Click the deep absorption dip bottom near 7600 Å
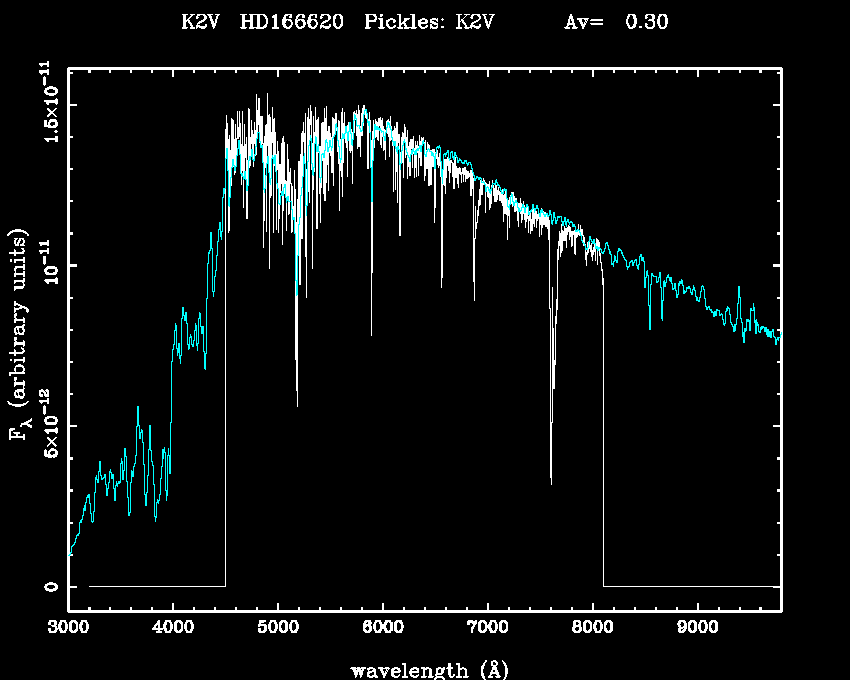The height and width of the screenshot is (680, 850). (x=551, y=482)
